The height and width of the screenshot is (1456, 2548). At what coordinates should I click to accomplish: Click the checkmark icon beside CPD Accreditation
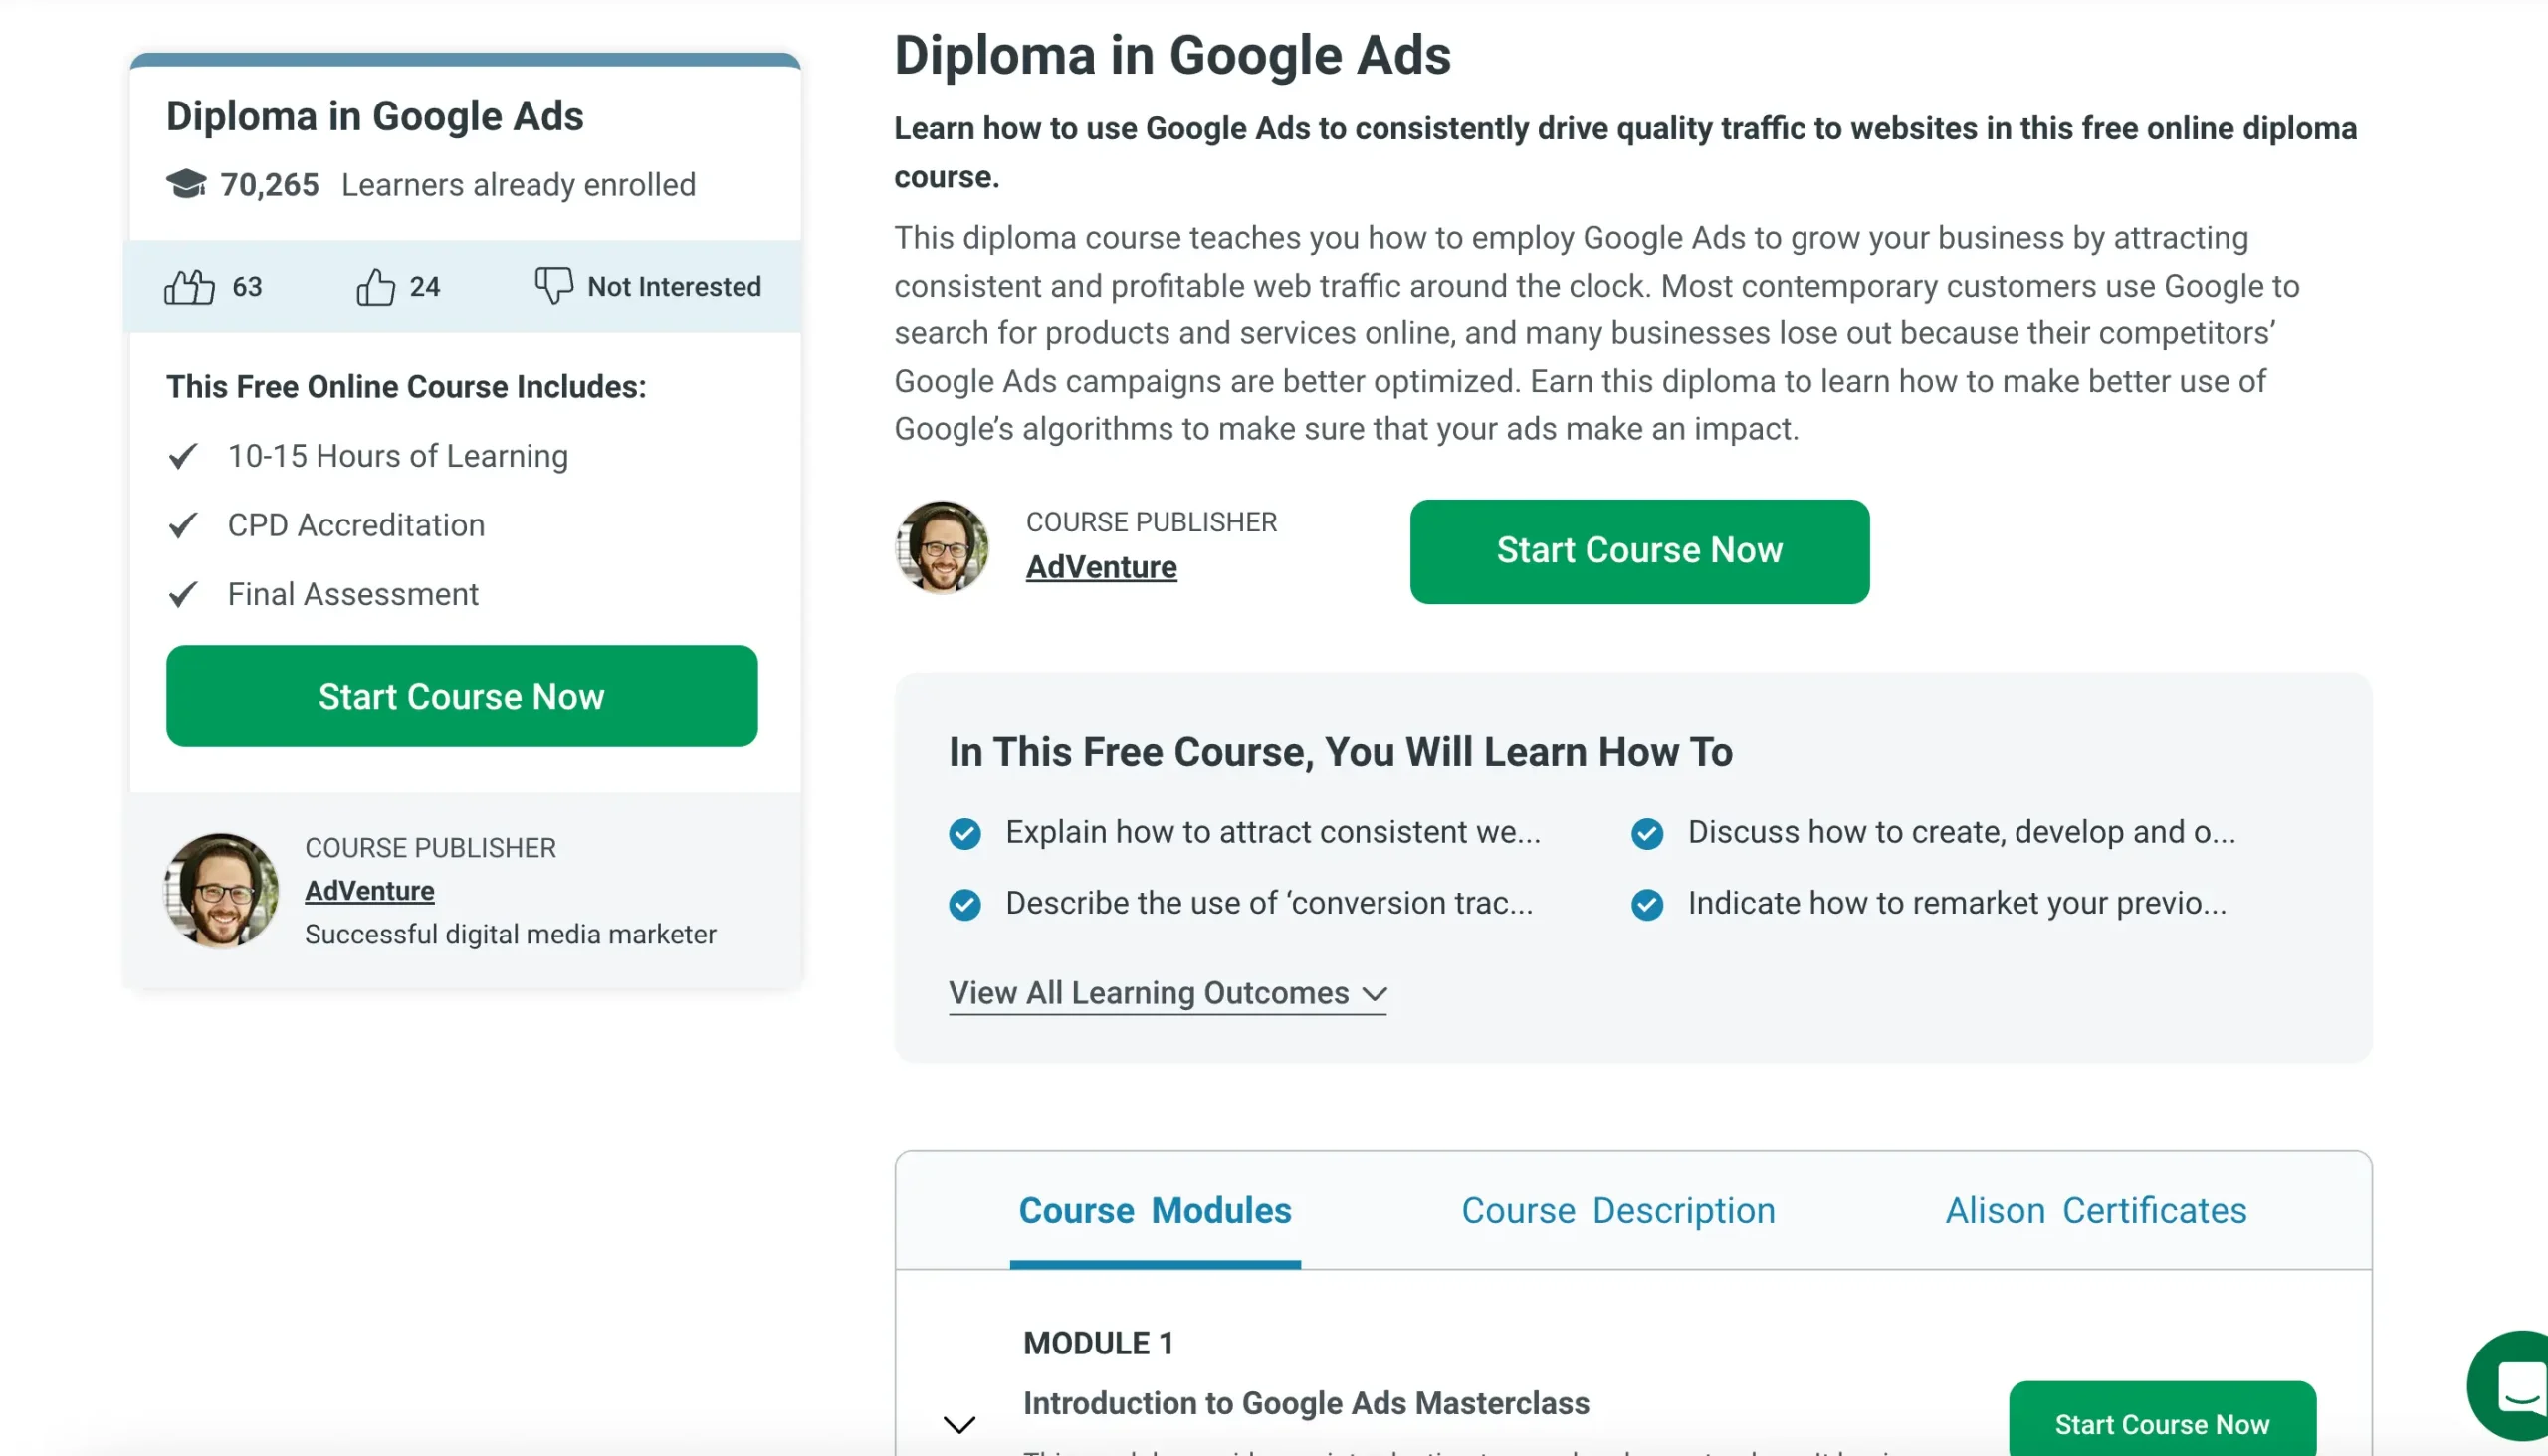183,525
